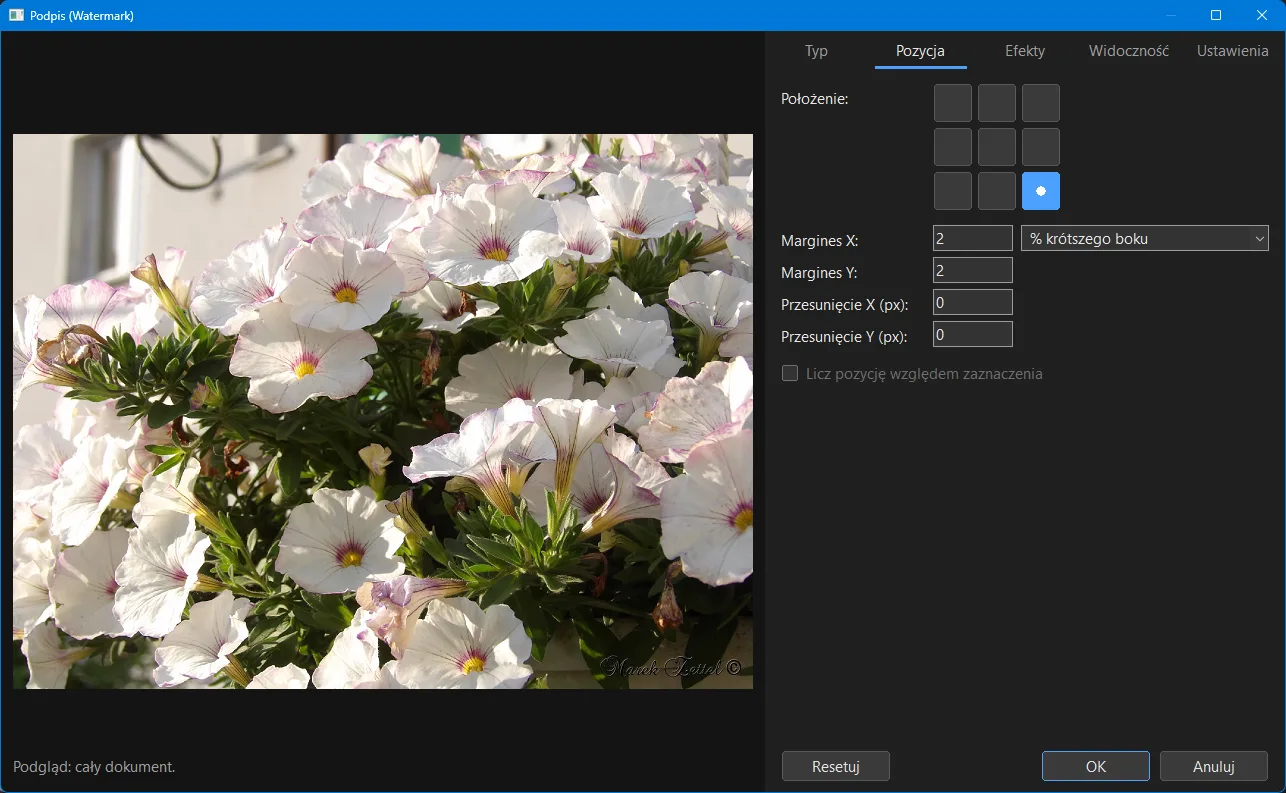The height and width of the screenshot is (793, 1286).
Task: Select bottom-left watermark position square
Action: (x=953, y=191)
